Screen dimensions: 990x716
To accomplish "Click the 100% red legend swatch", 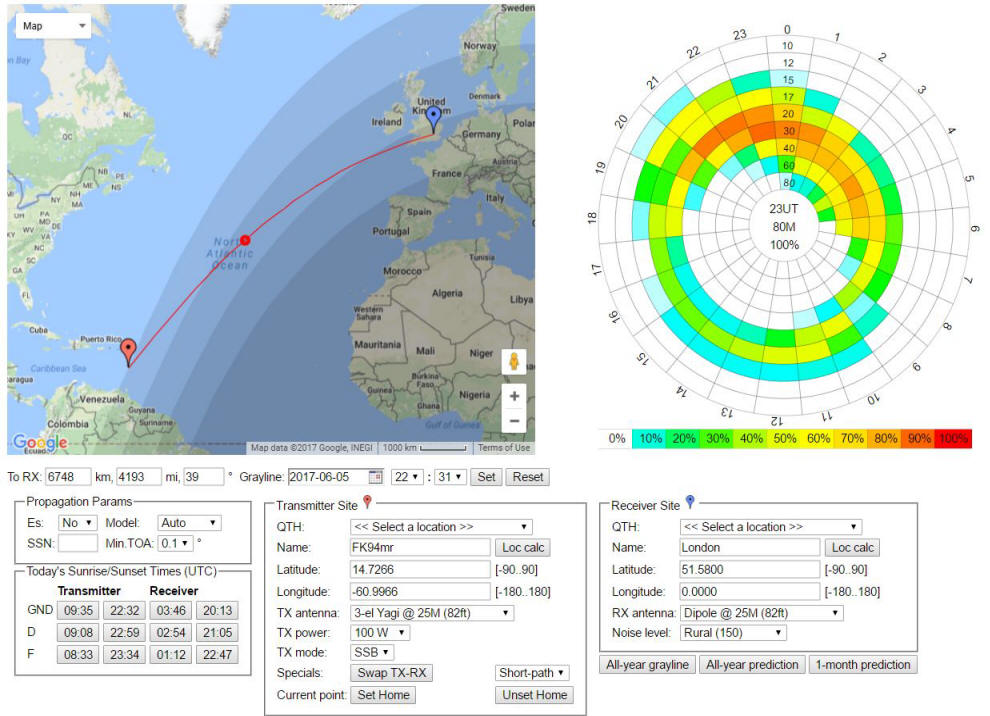I will (x=952, y=439).
